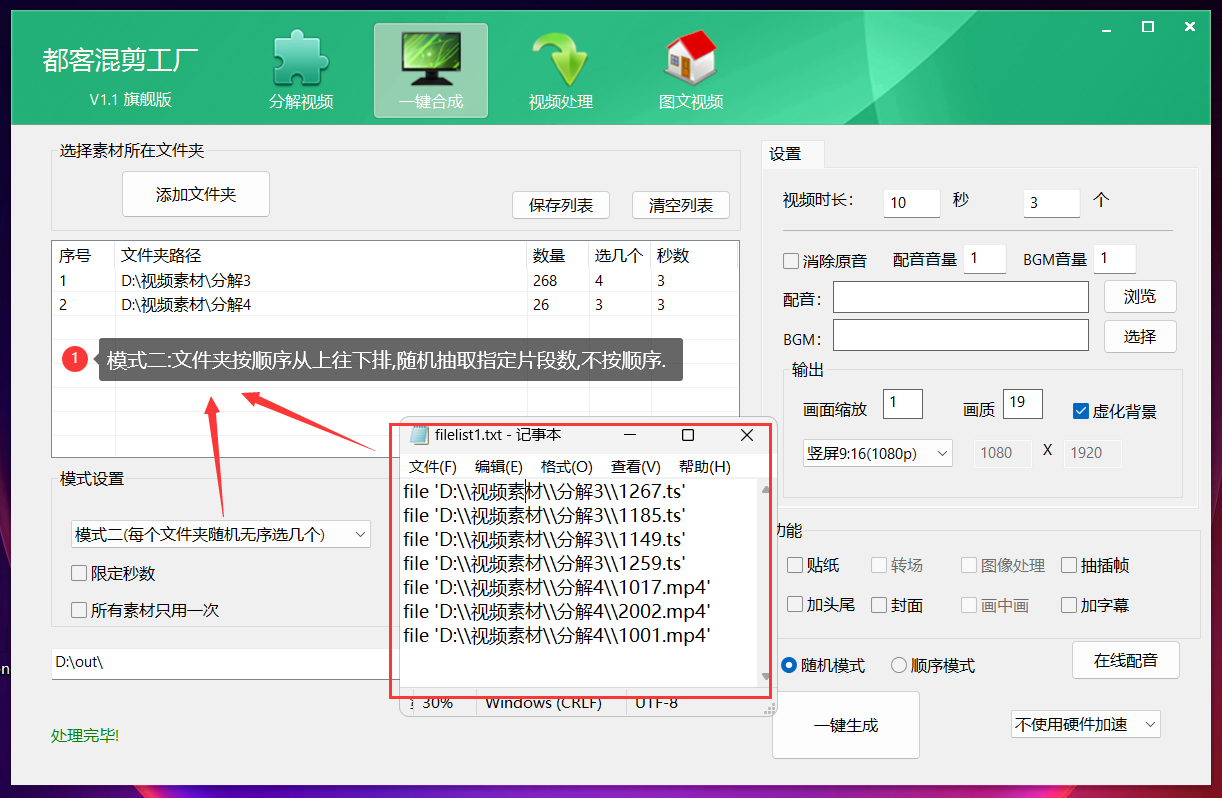
Task: Click the Notepad line ending 1149.ts
Action: click(x=544, y=539)
